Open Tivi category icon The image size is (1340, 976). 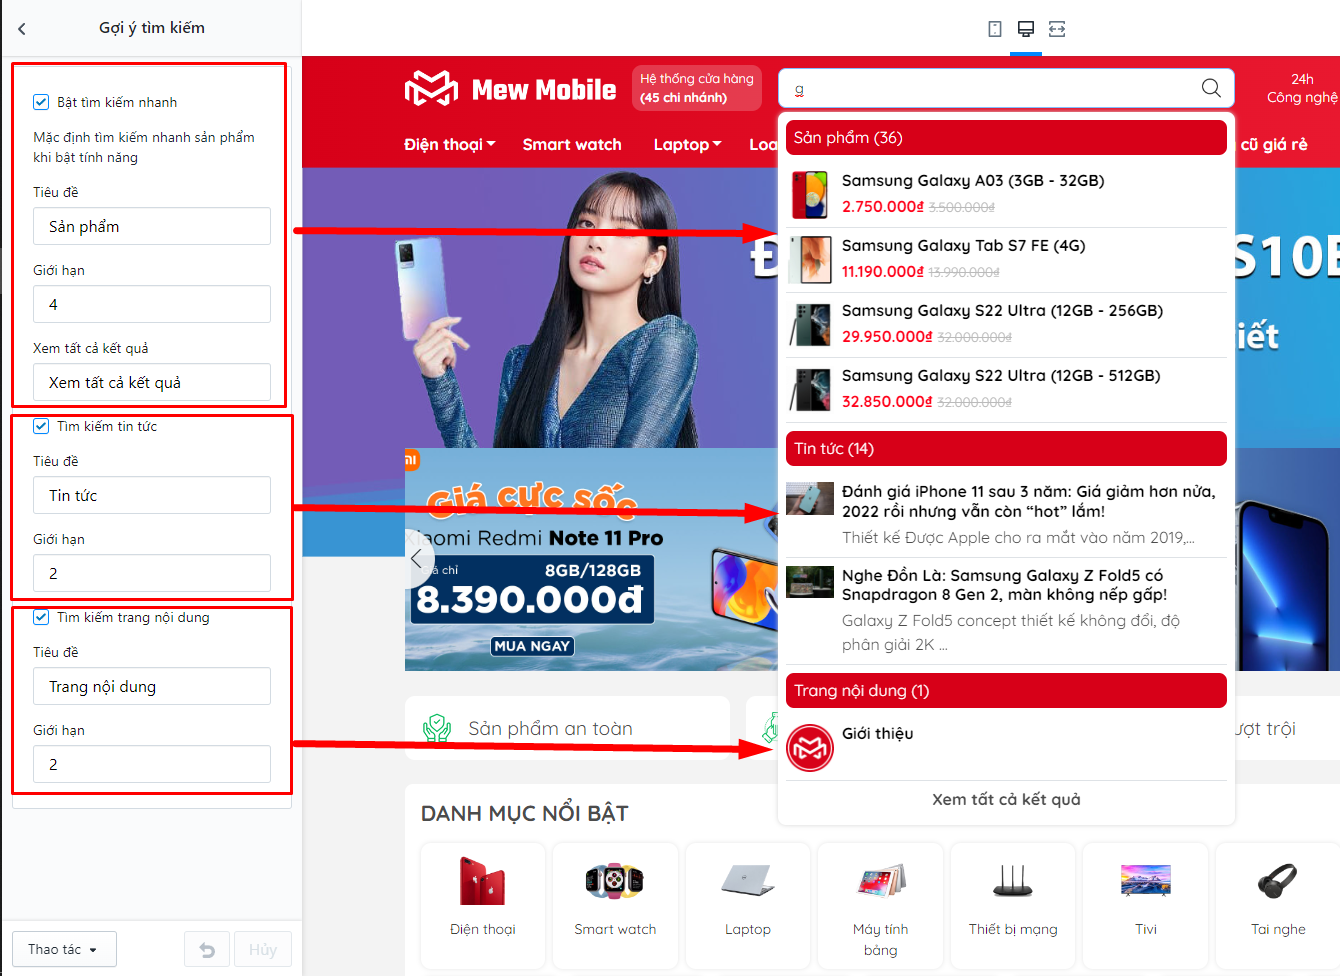[x=1146, y=881]
